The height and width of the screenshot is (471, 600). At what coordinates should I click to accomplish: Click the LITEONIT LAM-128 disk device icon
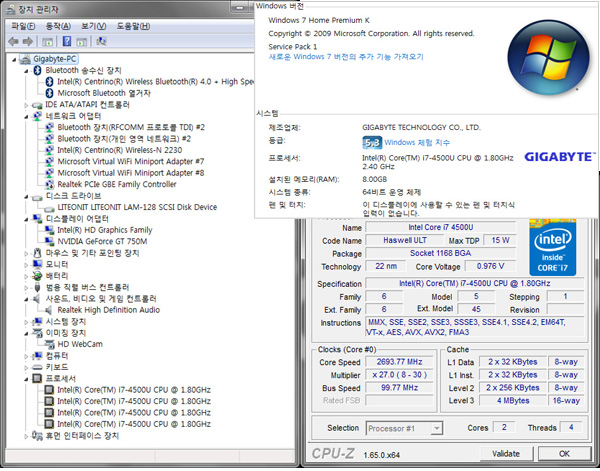[x=49, y=209]
